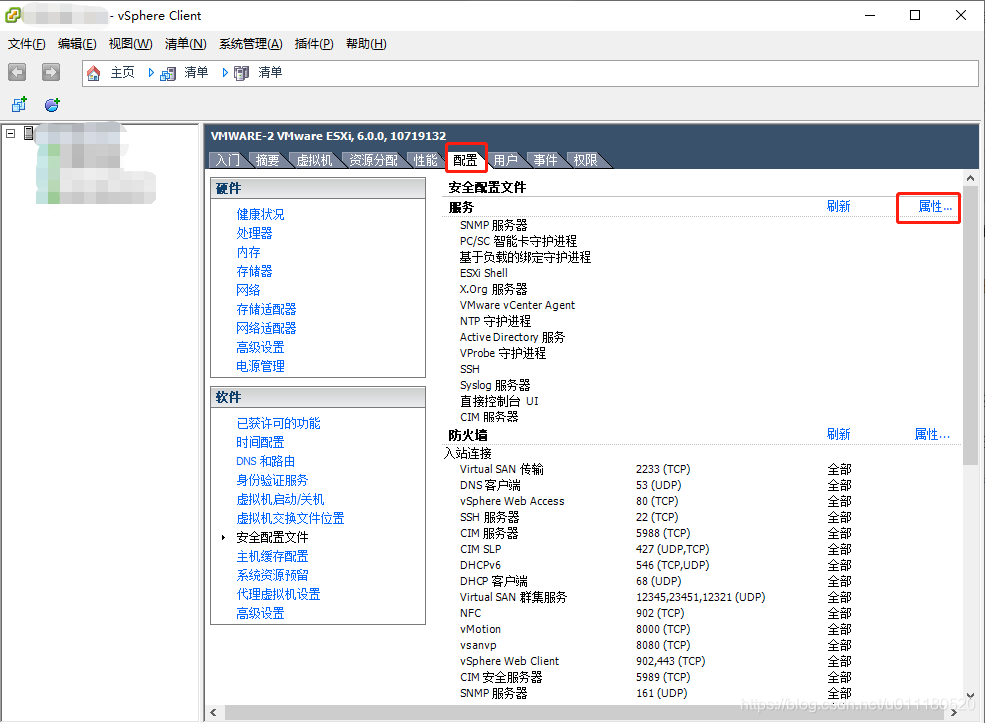Viewport: 985px width, 723px height.
Task: Switch to the 用户 tab
Action: 506,160
